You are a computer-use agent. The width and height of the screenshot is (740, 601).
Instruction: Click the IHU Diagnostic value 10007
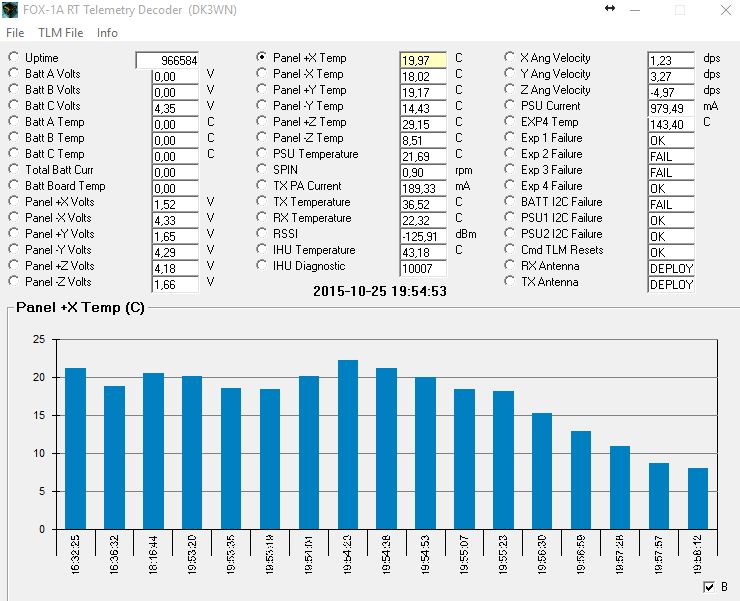pos(423,268)
